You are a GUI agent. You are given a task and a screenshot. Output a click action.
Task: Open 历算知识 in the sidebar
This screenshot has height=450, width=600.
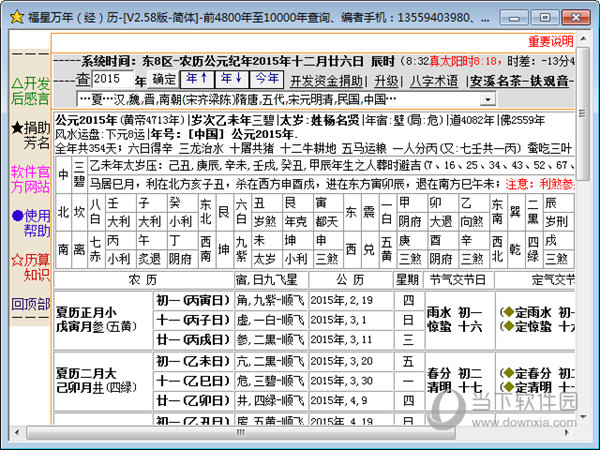pos(31,267)
